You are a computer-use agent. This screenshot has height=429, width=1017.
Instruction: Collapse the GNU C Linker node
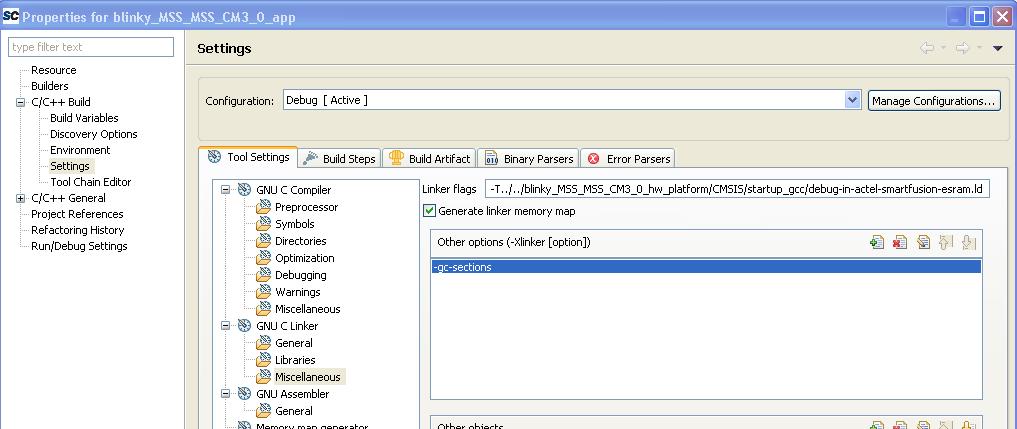pyautogui.click(x=227, y=326)
